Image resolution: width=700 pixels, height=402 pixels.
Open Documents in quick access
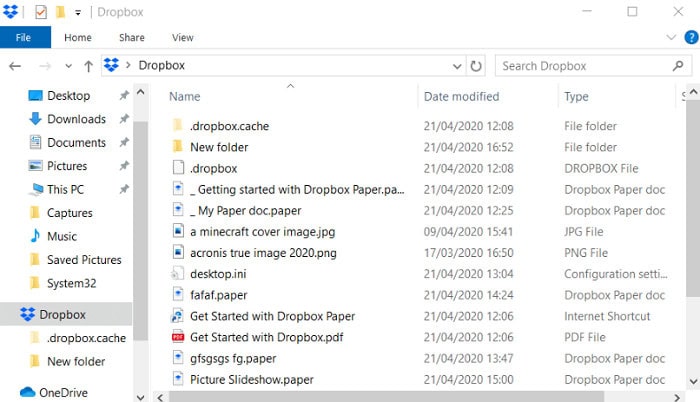pyautogui.click(x=76, y=142)
